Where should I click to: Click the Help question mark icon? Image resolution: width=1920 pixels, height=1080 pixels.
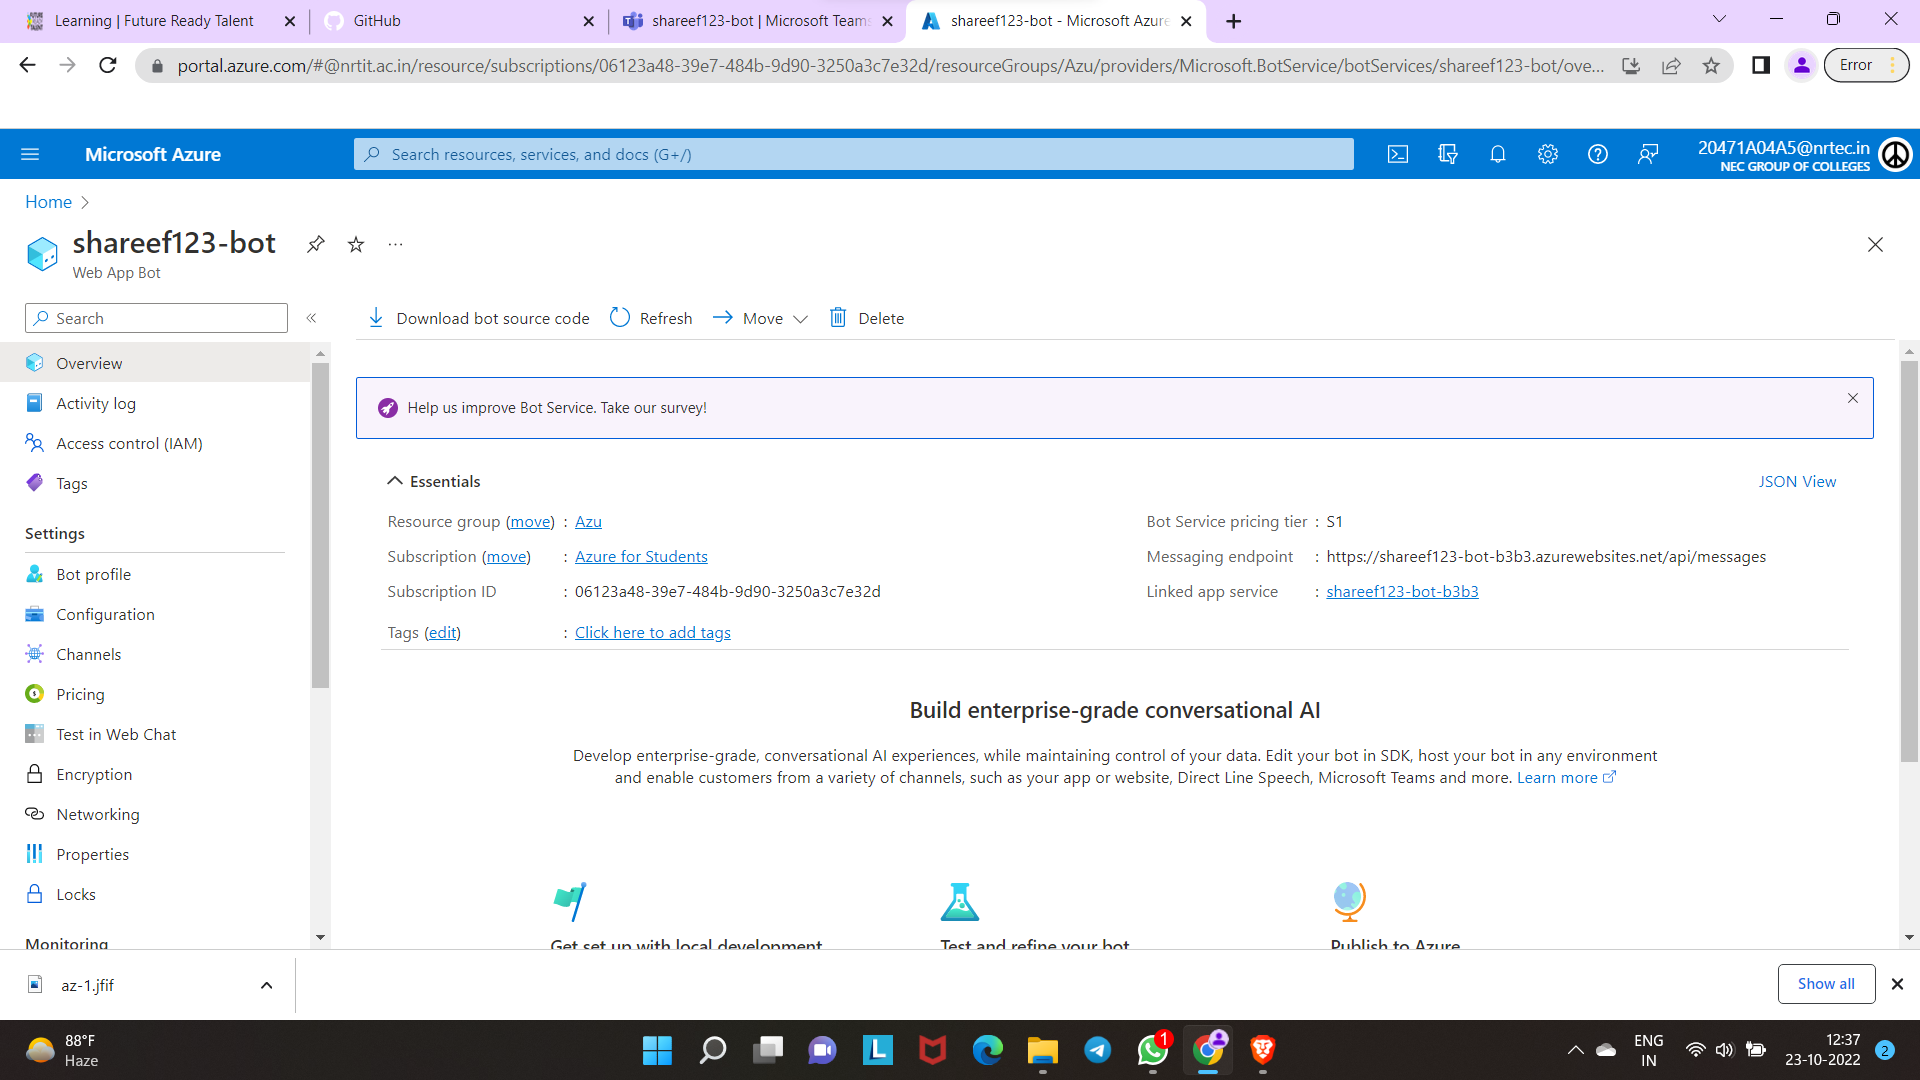point(1597,154)
